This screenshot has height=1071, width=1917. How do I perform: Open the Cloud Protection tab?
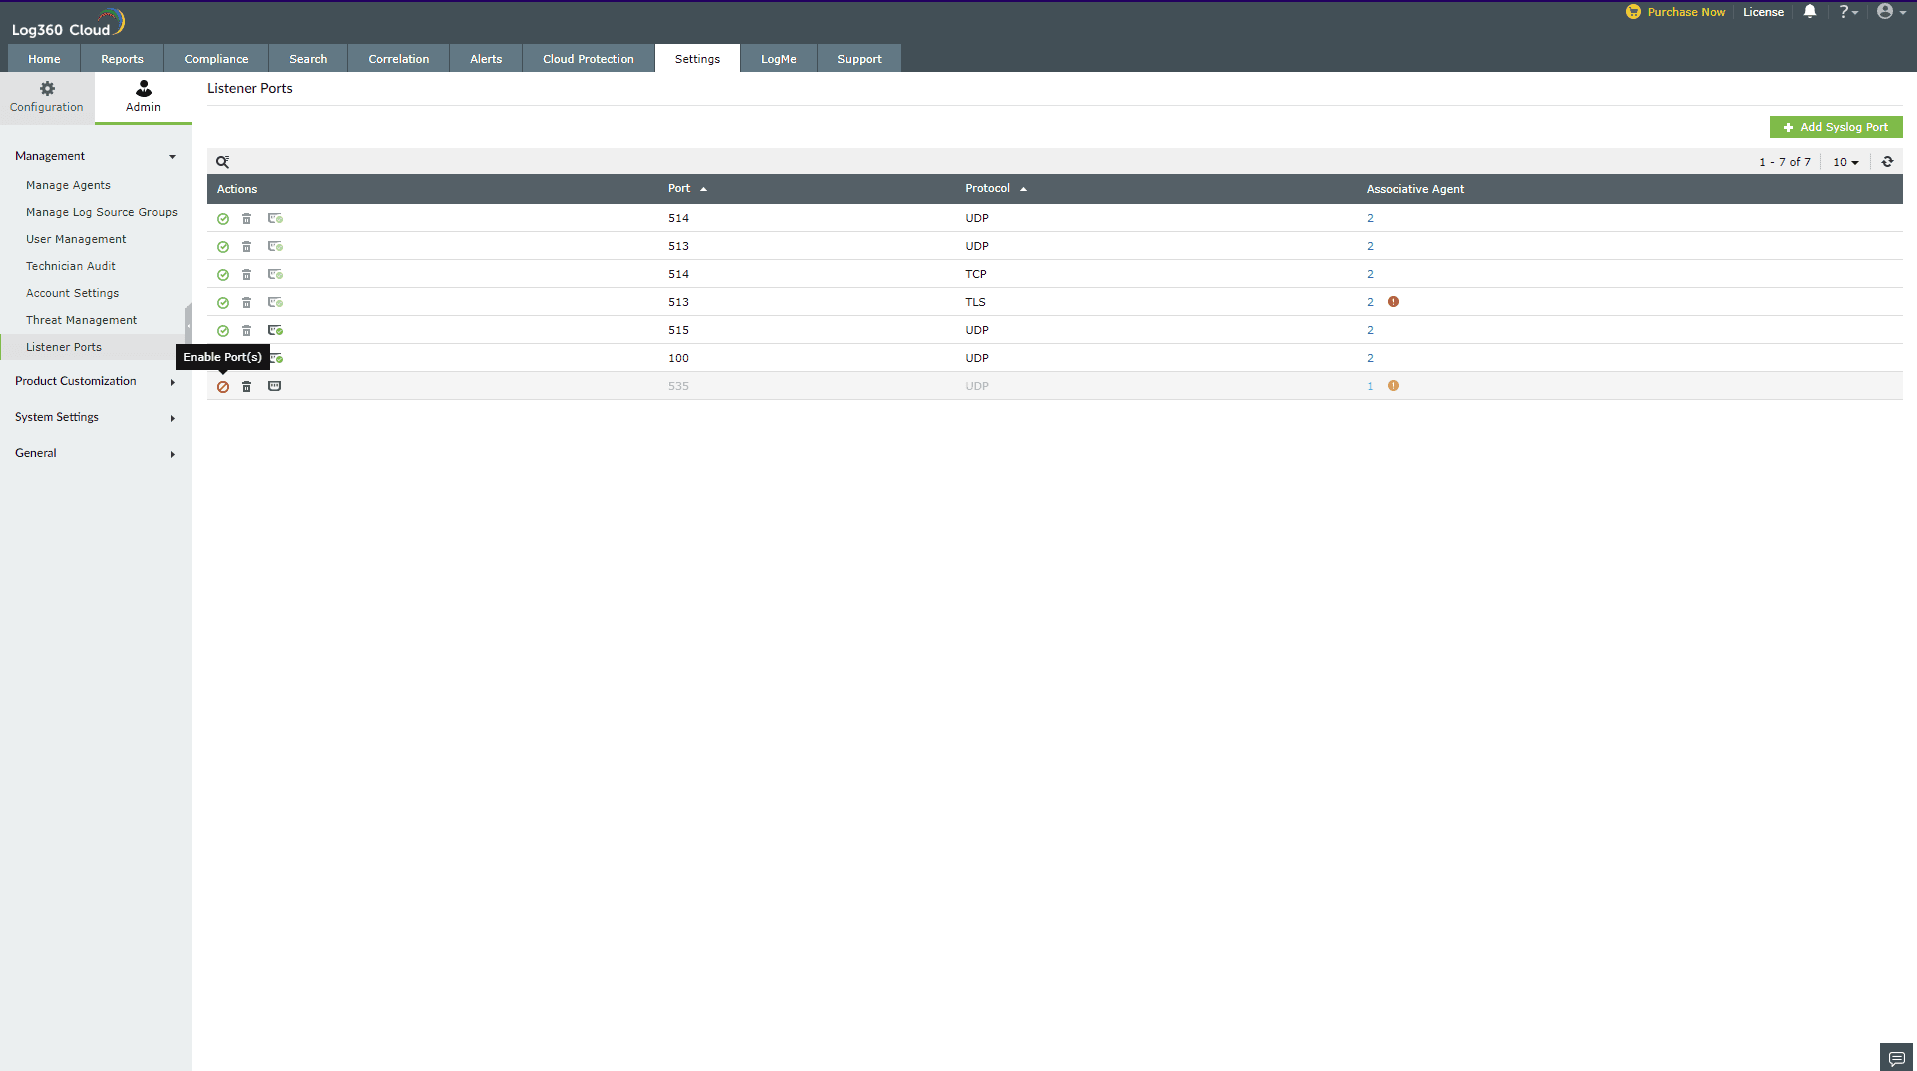588,59
